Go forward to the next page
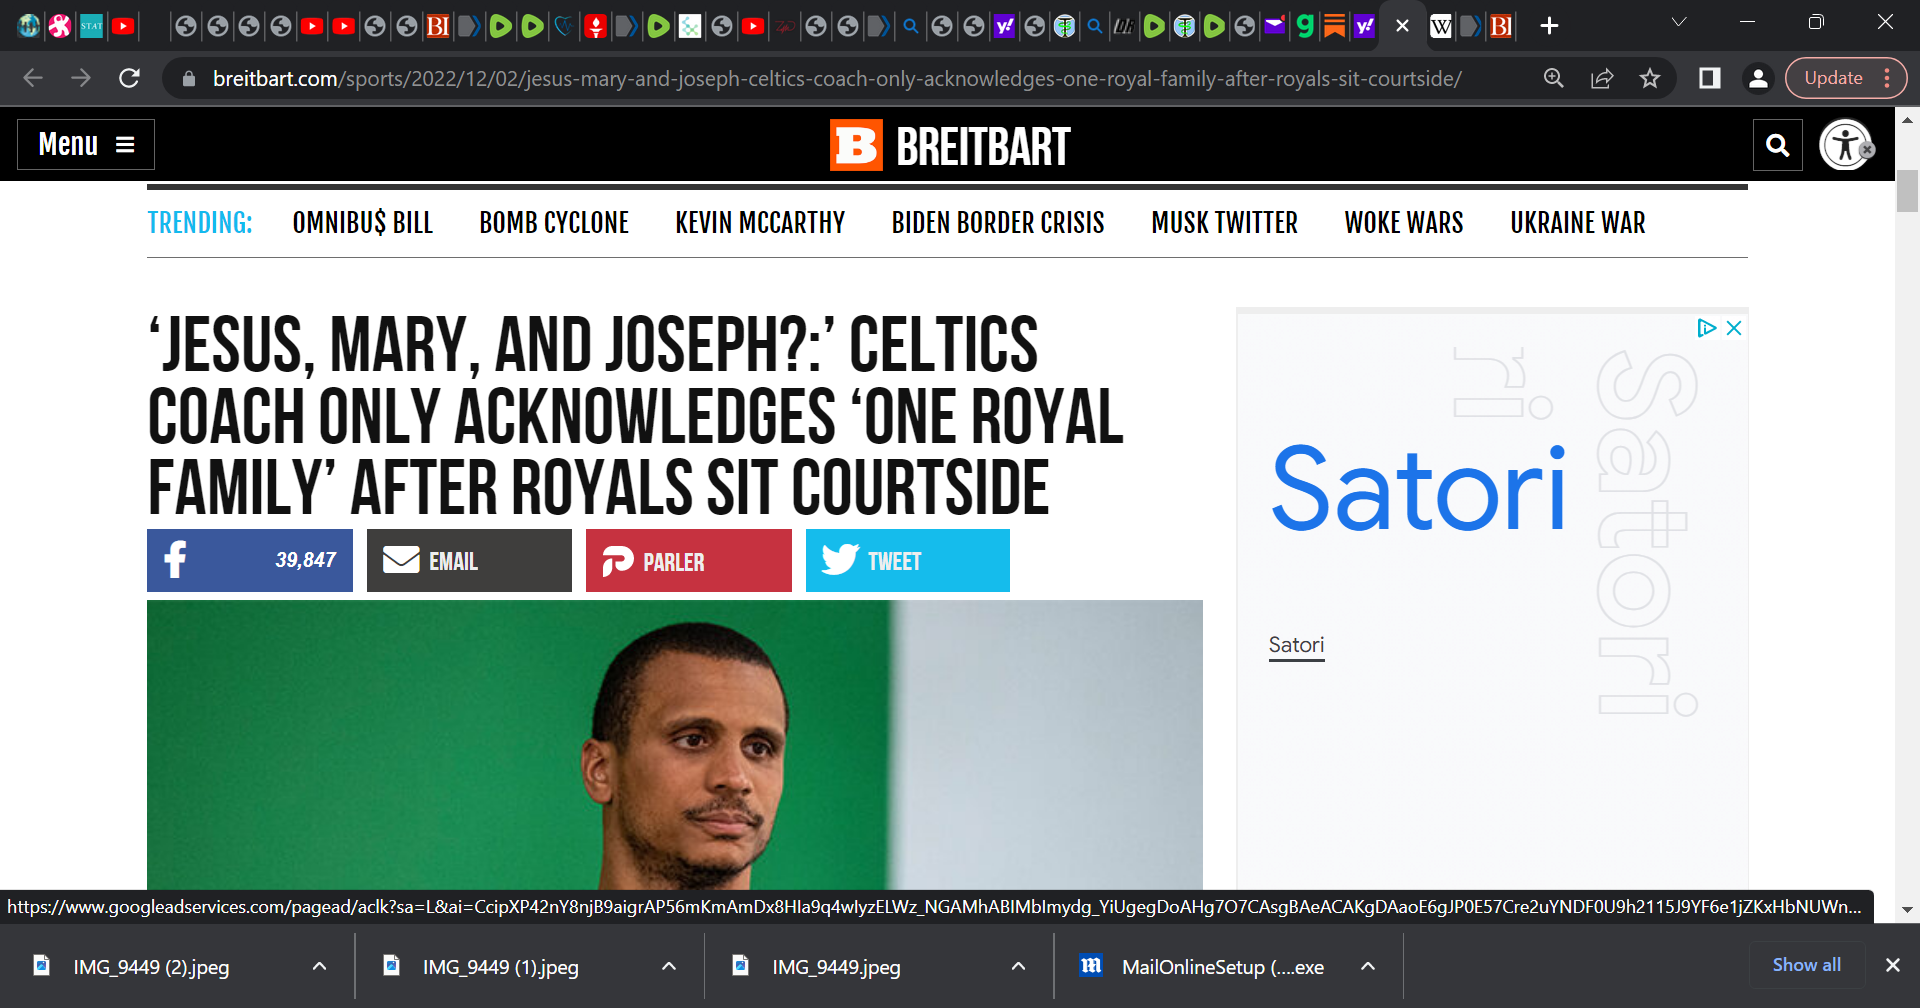The image size is (1920, 1008). (81, 78)
